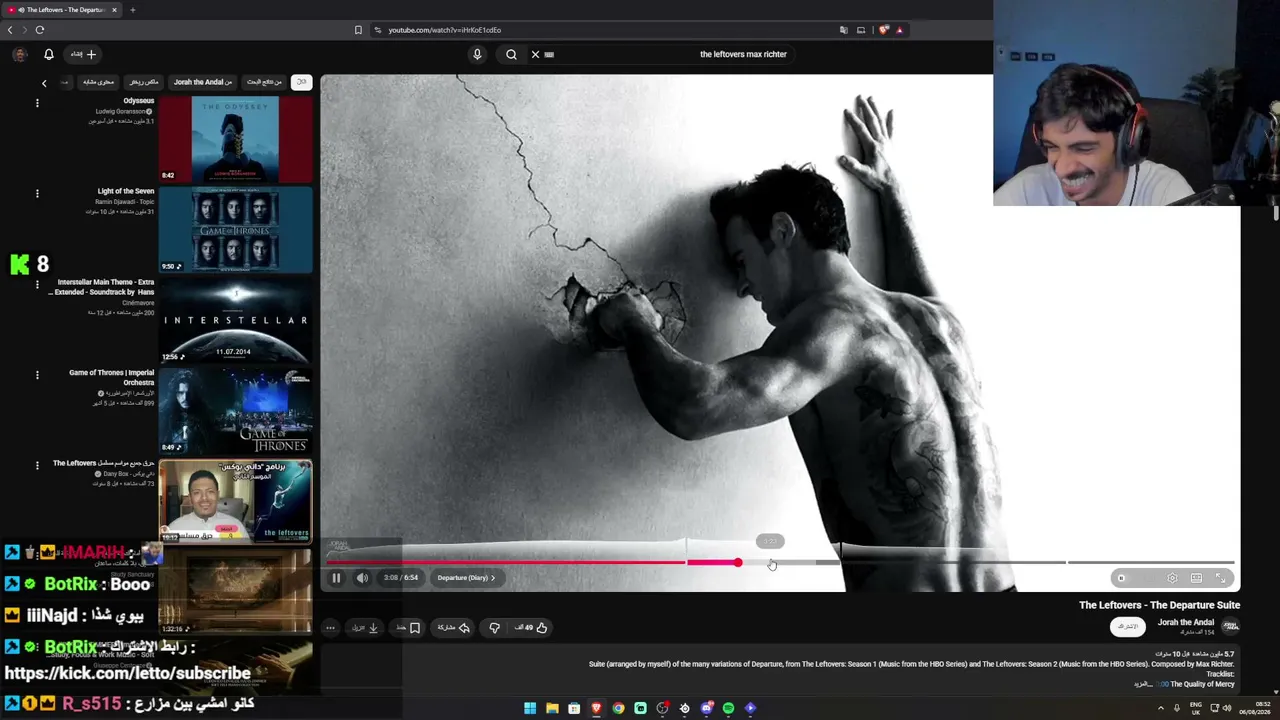Open more video actions (three dots)
Image resolution: width=1280 pixels, height=720 pixels.
(330, 628)
